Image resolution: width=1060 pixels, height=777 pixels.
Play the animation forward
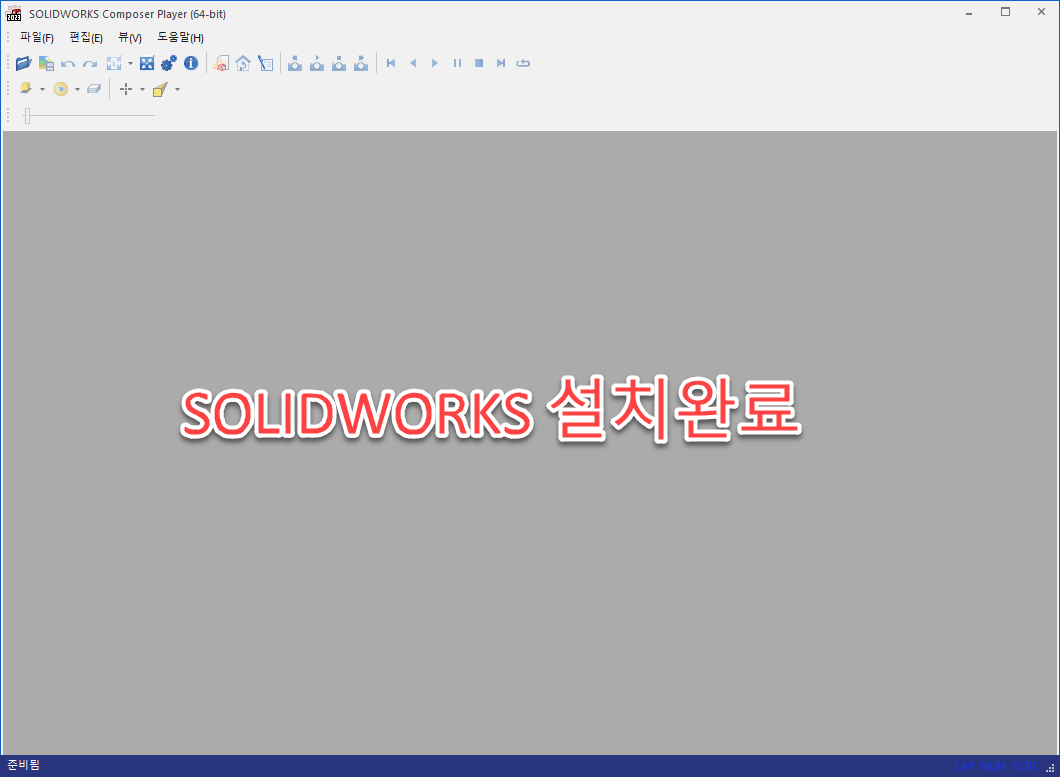click(435, 63)
